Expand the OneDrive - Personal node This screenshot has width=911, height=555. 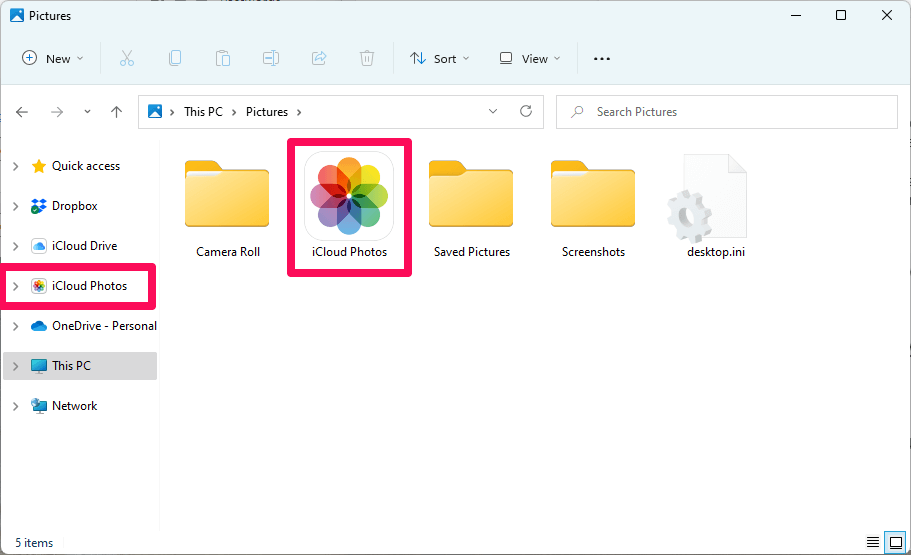16,326
